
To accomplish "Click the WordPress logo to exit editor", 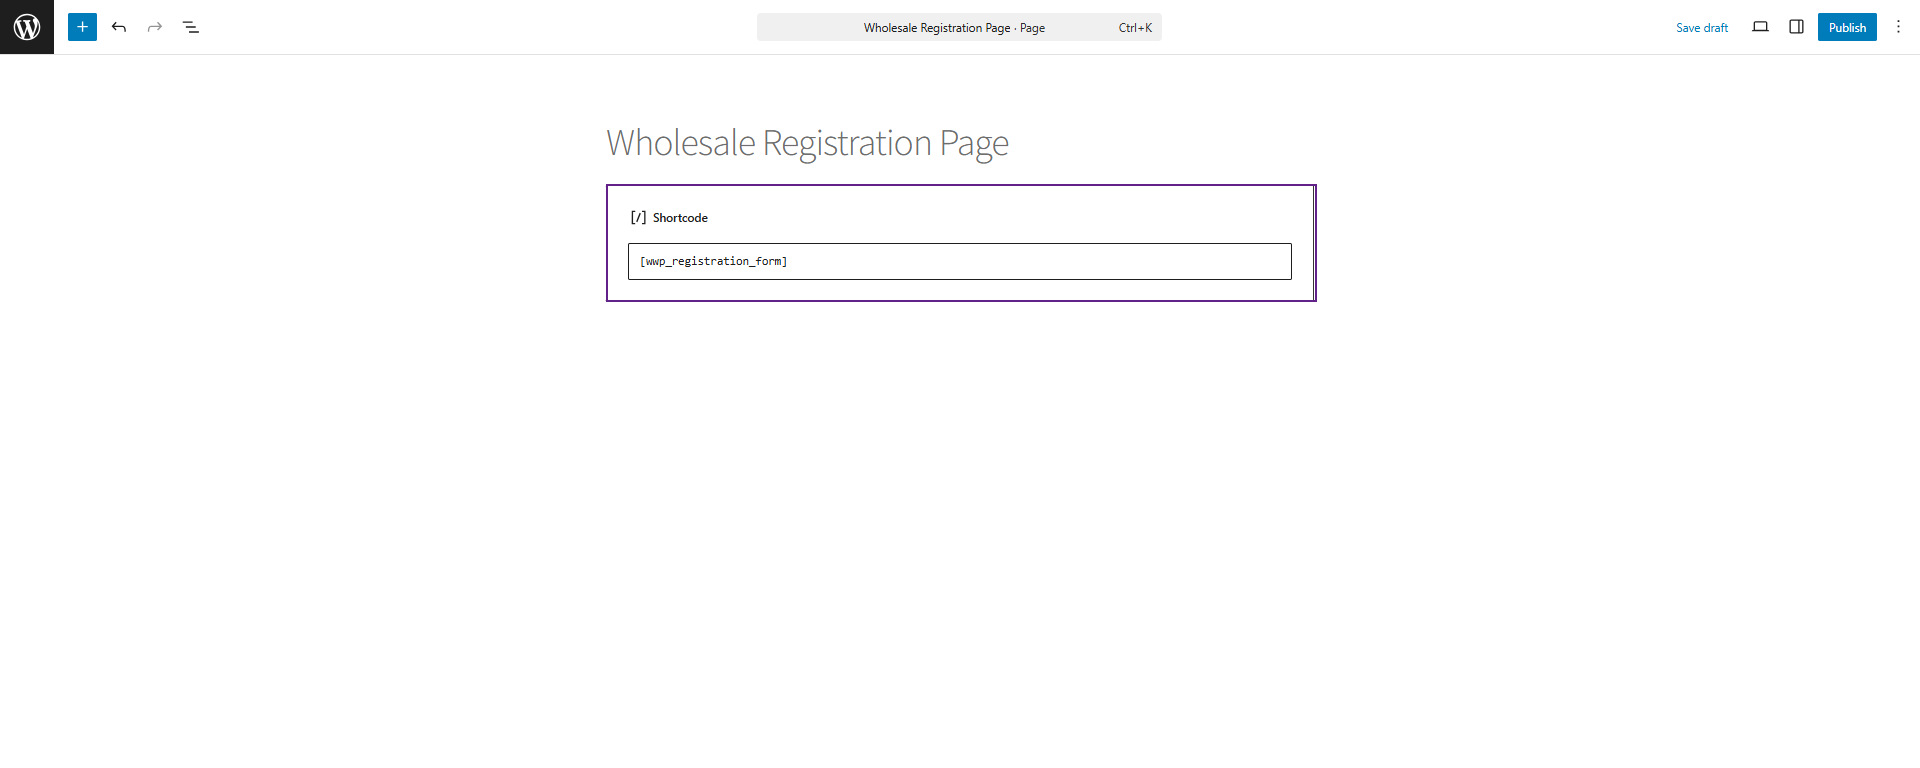I will tap(27, 27).
